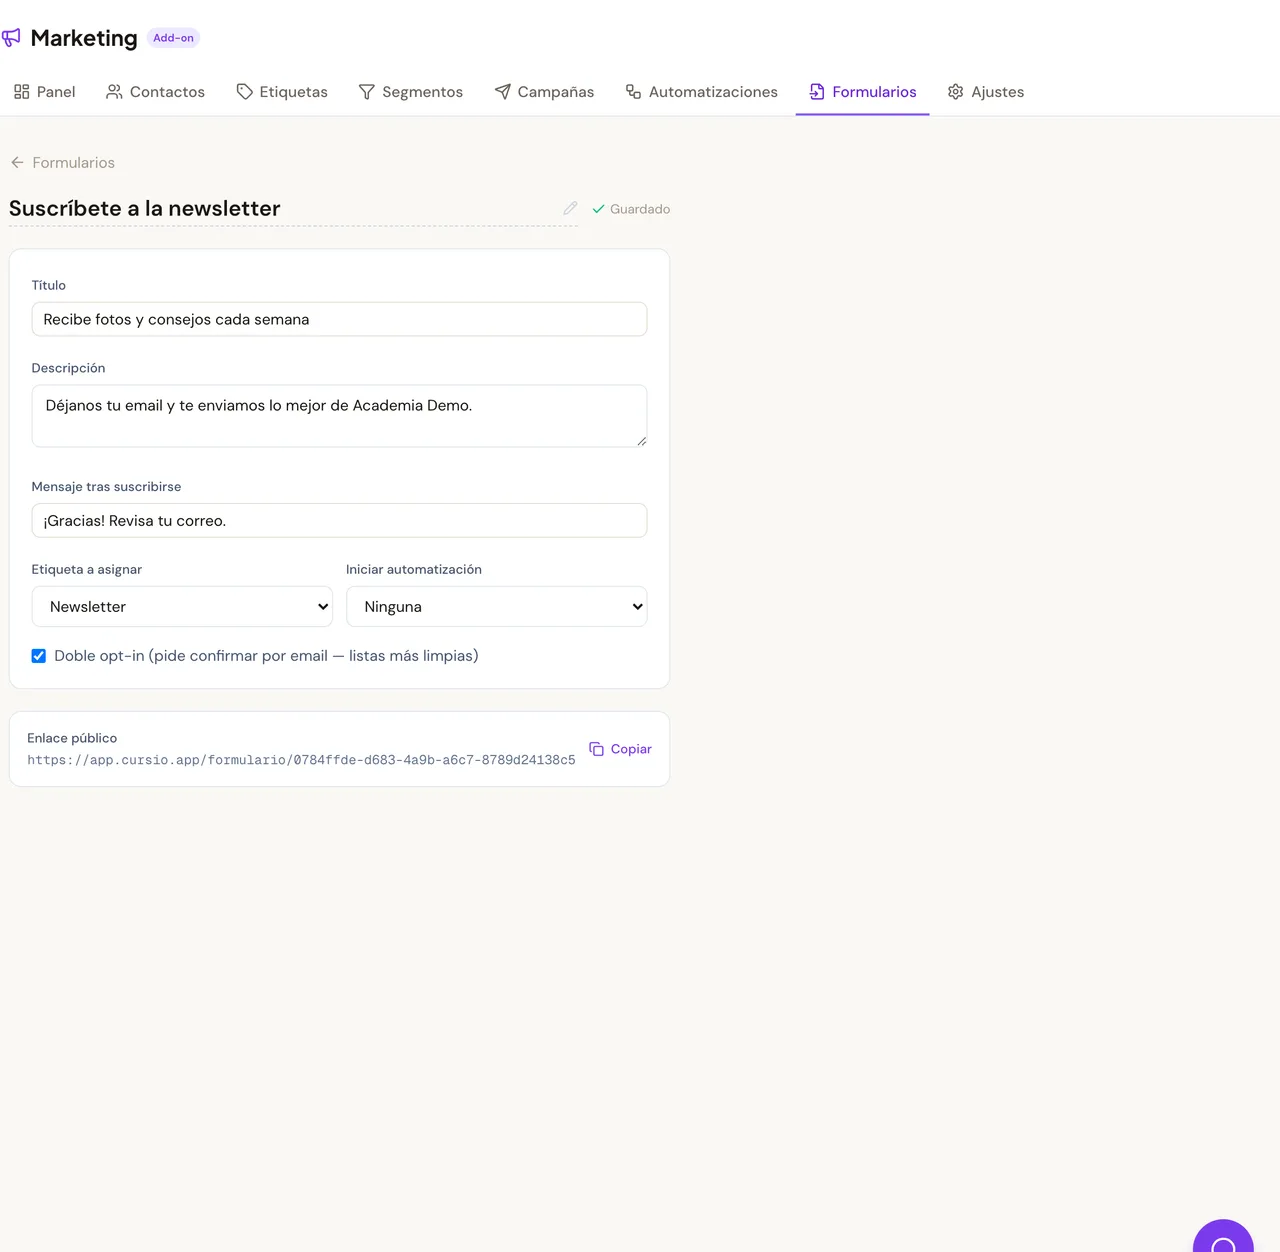
Task: Click the 'Iniciar automatización' label
Action: 414,569
